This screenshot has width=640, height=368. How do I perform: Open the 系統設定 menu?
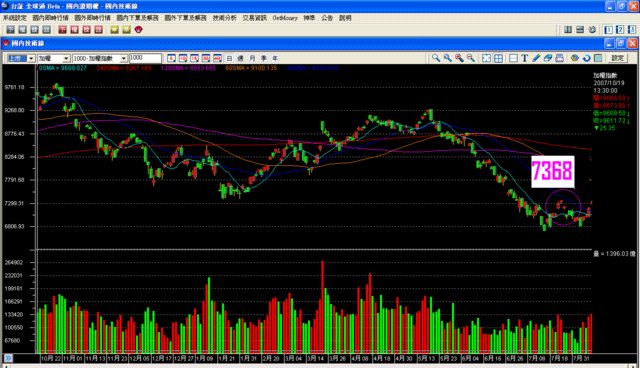[x=15, y=18]
